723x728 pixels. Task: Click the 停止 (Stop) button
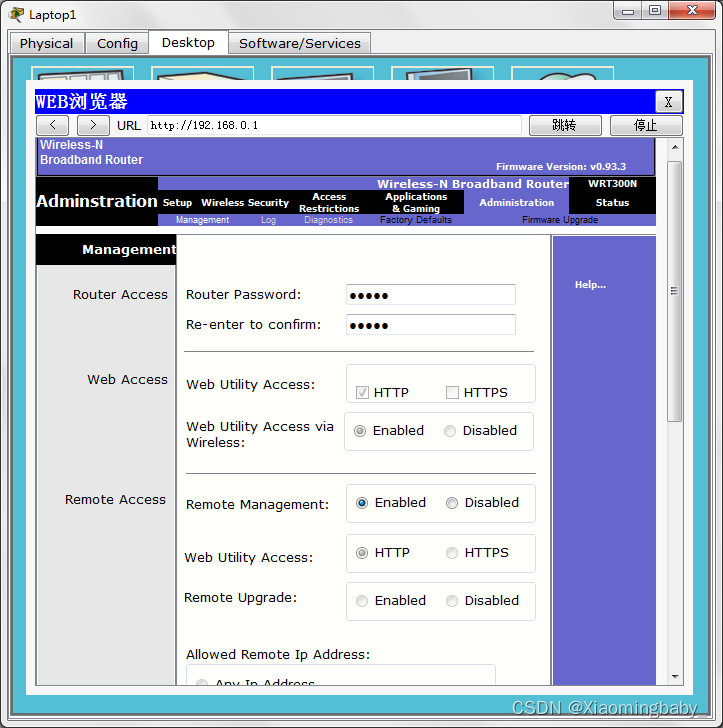click(646, 125)
